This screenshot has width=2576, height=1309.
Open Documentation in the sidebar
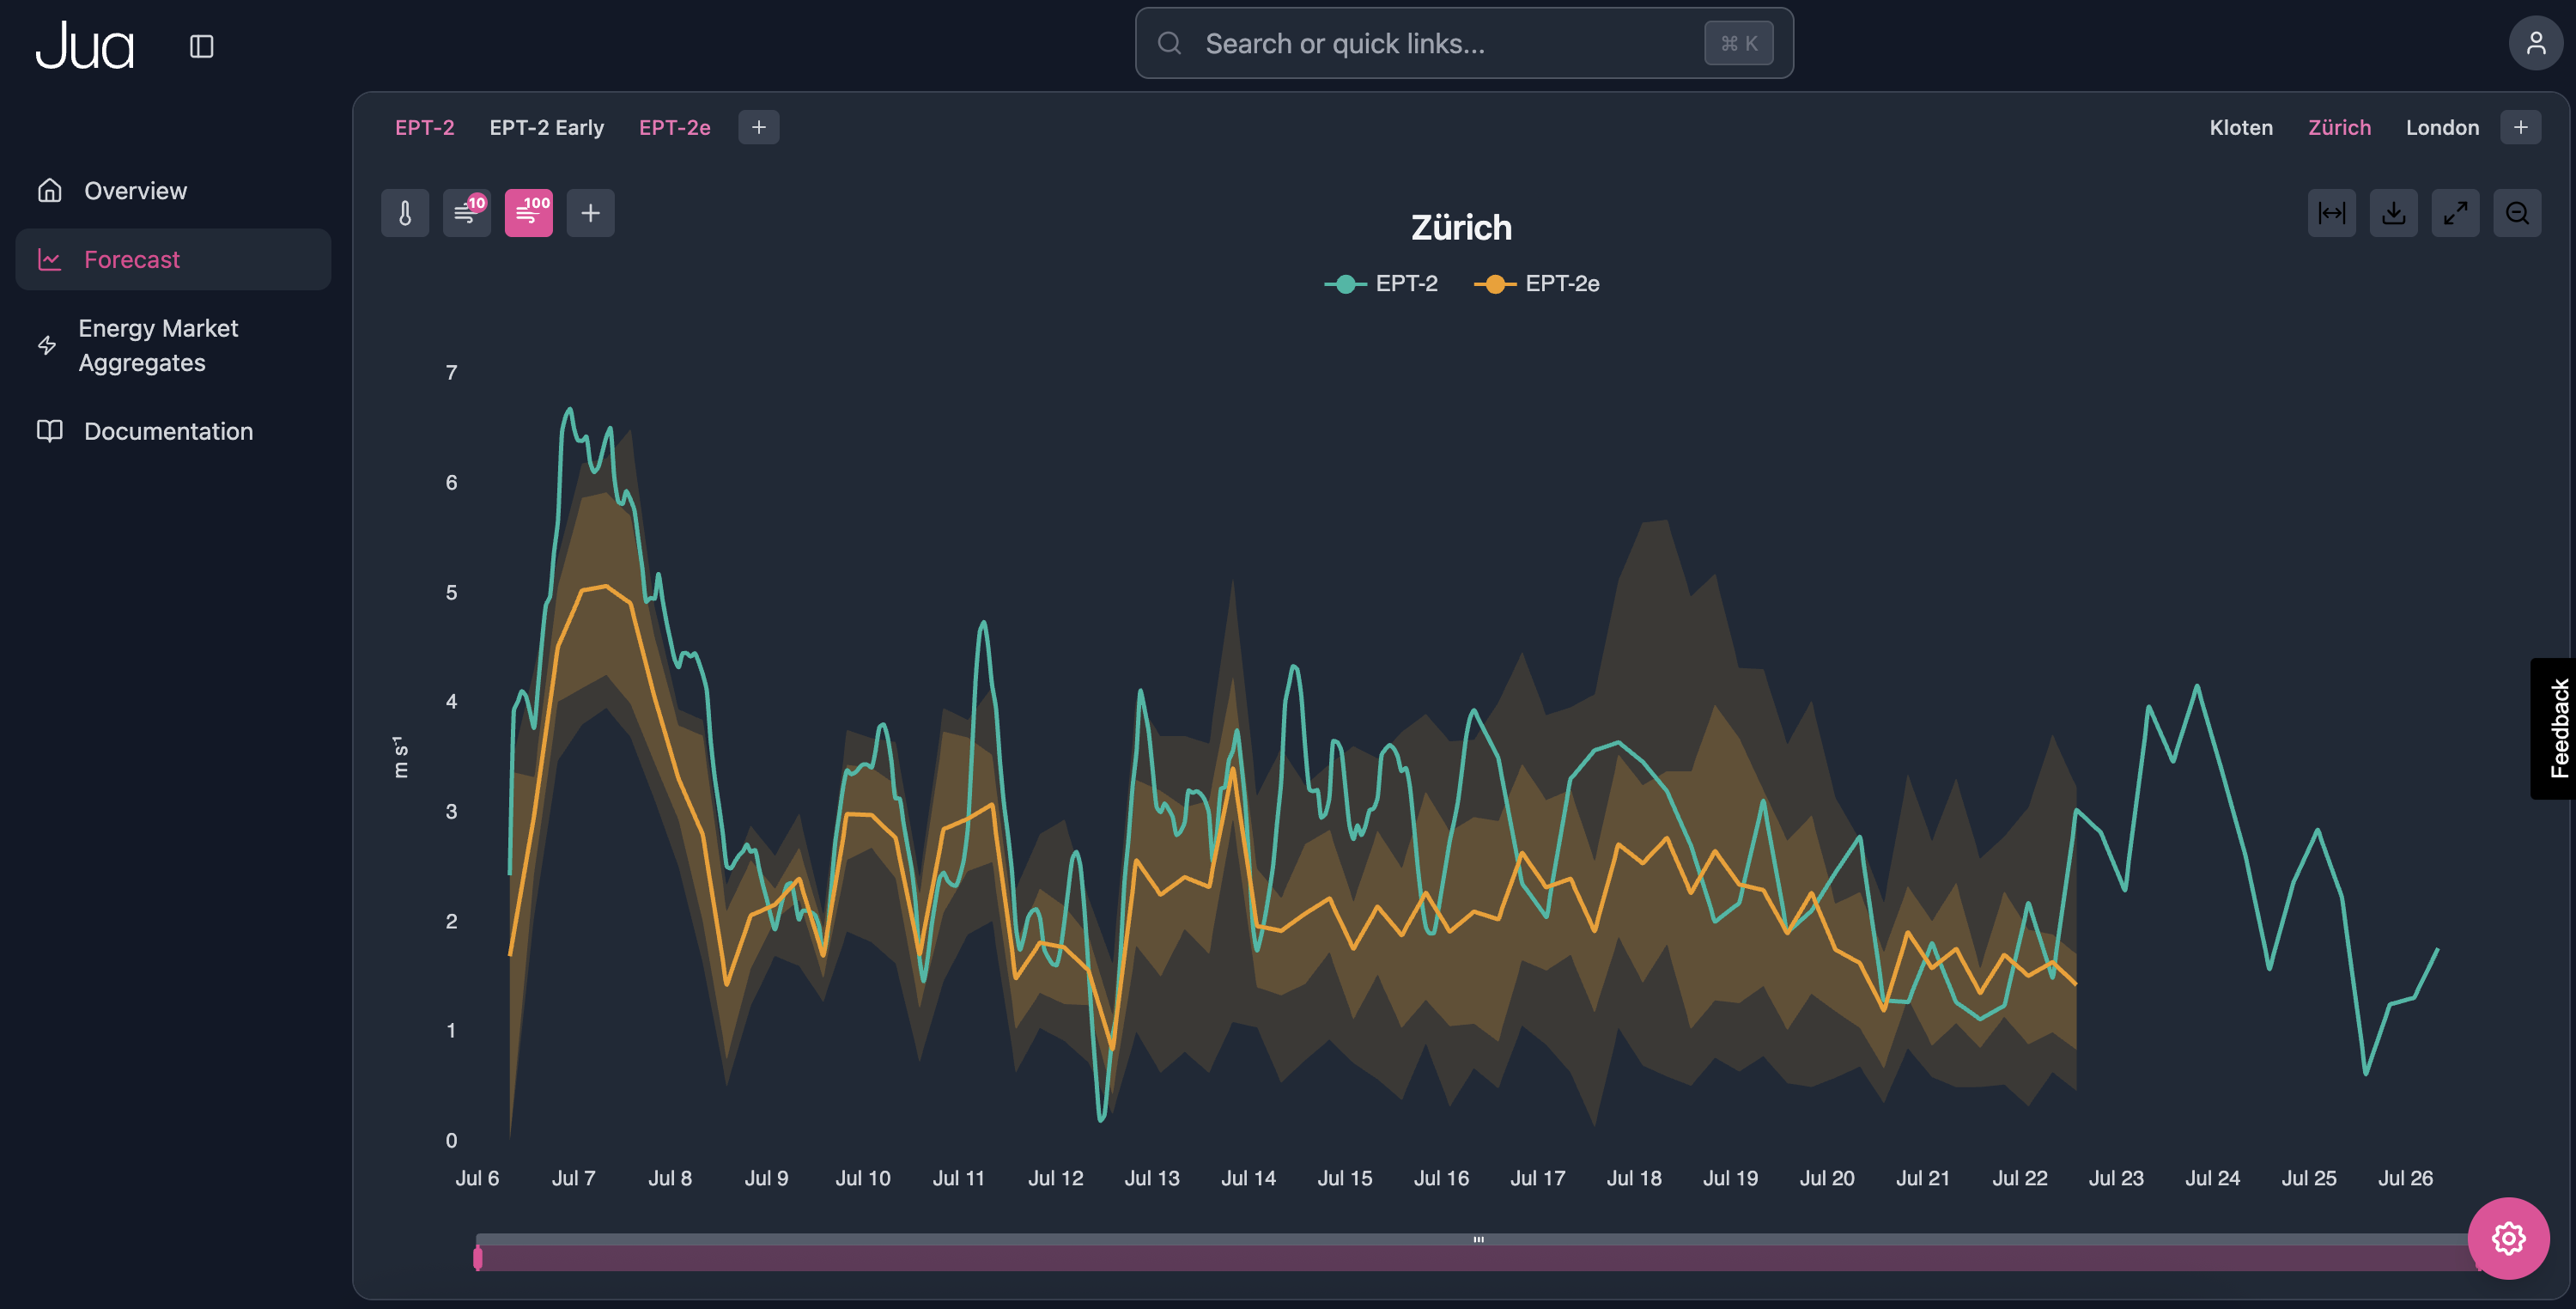[173, 431]
